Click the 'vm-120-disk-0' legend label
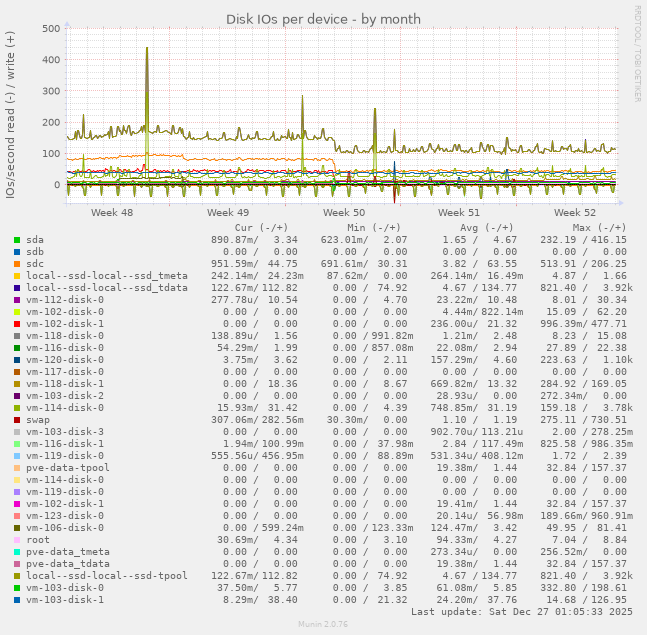This screenshot has height=635, width=647. [65, 359]
